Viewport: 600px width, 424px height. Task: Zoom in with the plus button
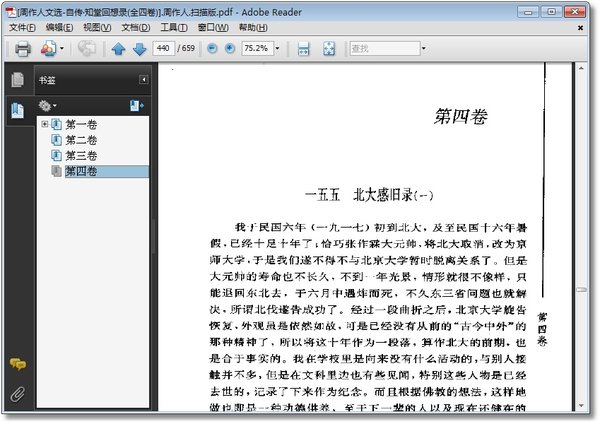[230, 48]
